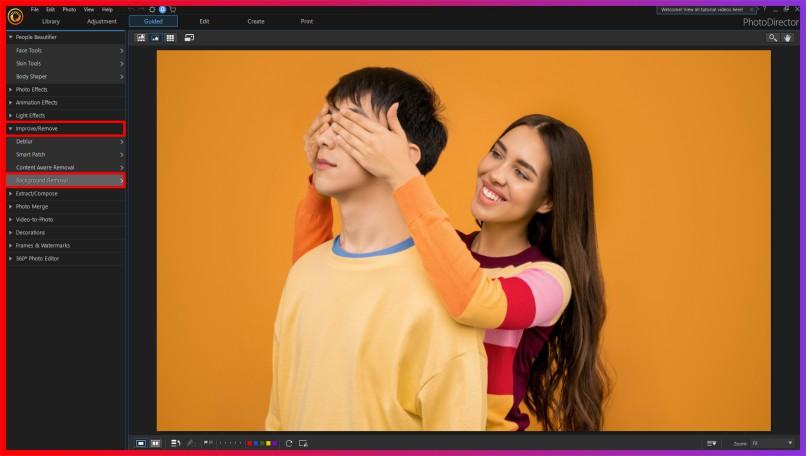The width and height of the screenshot is (806, 456).
Task: Click the PhotoDirector logo icon
Action: pos(15,15)
